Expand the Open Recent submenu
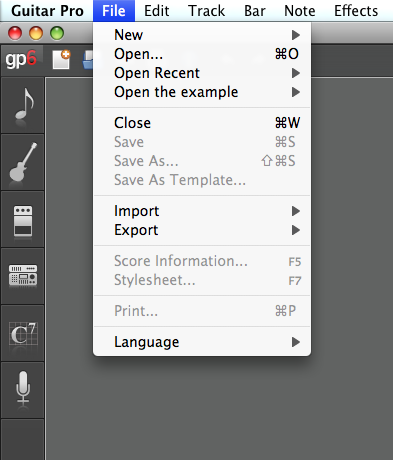The height and width of the screenshot is (460, 393). click(x=202, y=73)
